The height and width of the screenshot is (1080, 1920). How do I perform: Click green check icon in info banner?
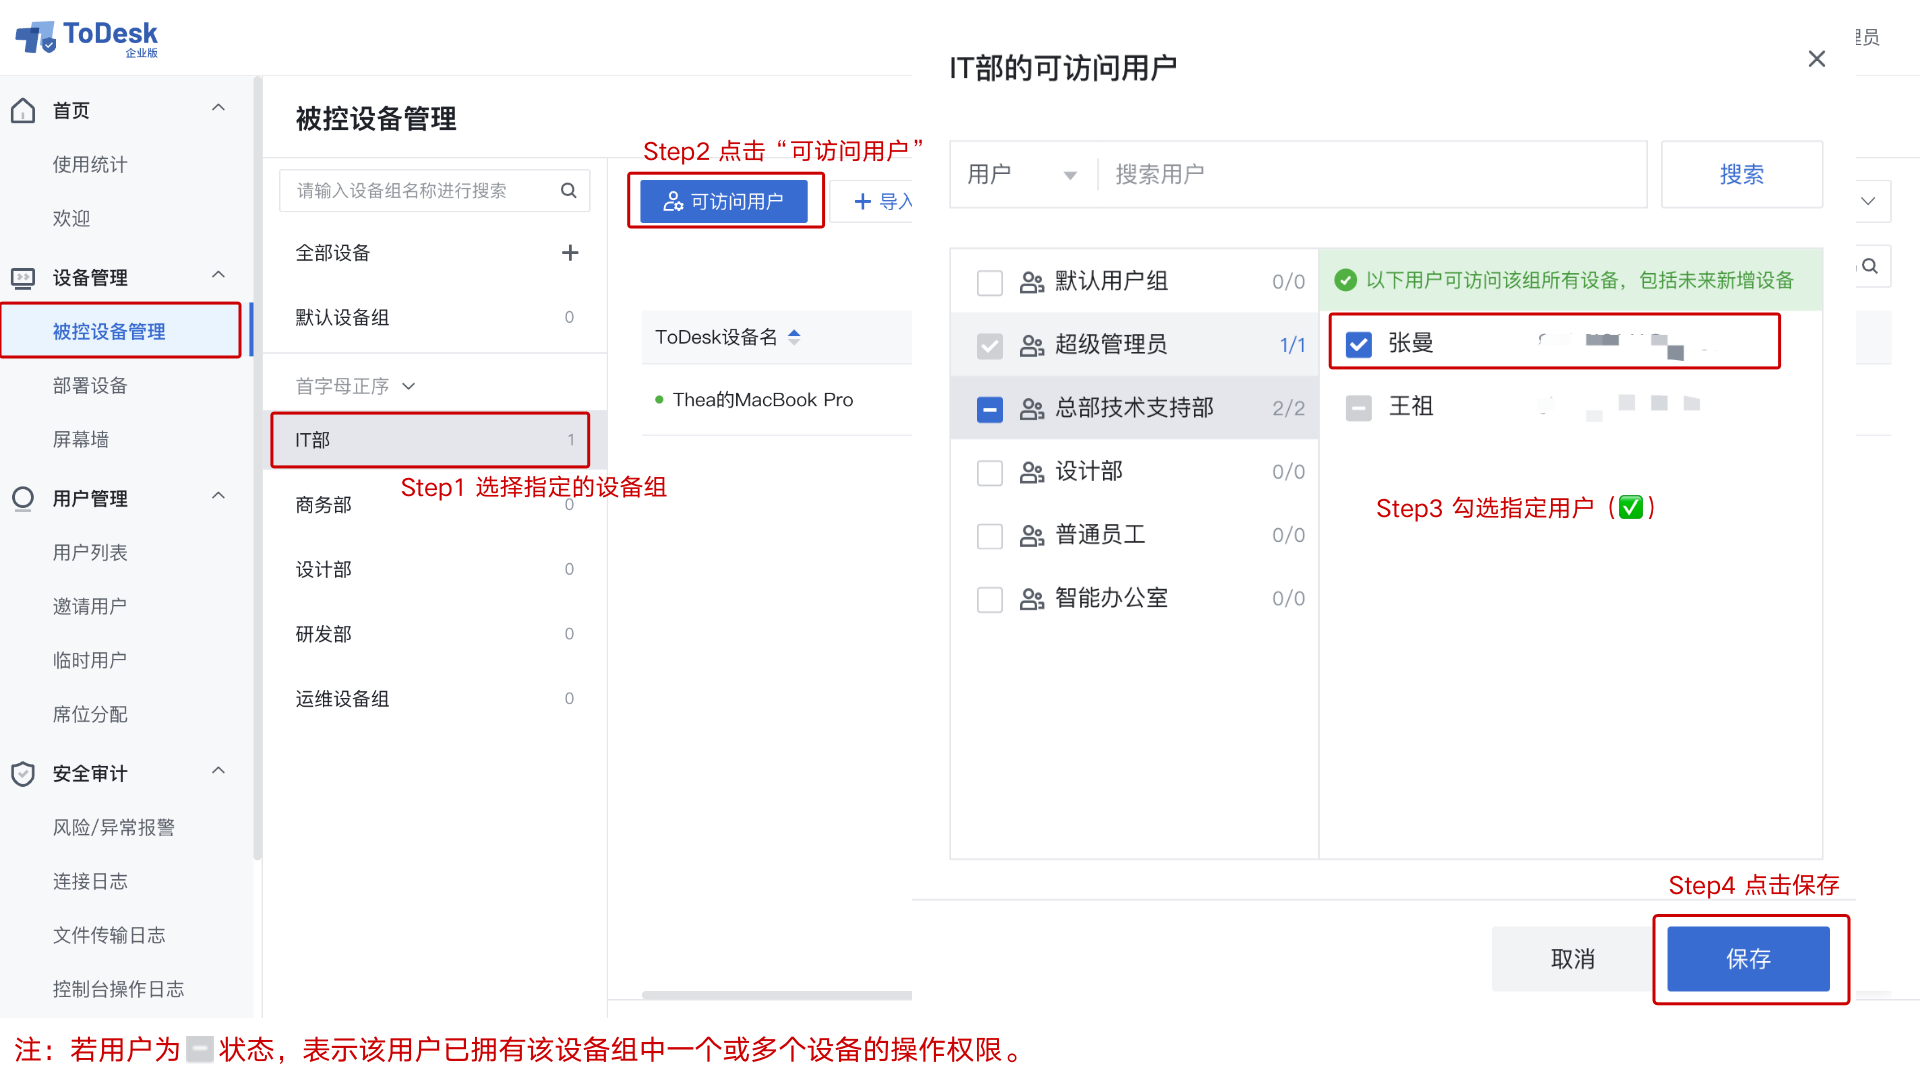[1346, 280]
